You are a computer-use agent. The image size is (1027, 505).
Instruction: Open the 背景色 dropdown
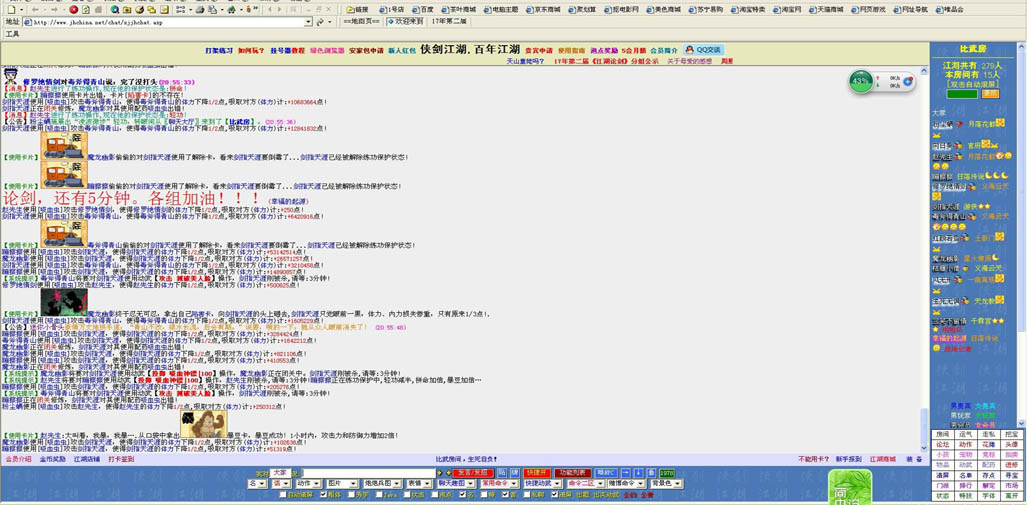[x=665, y=483]
